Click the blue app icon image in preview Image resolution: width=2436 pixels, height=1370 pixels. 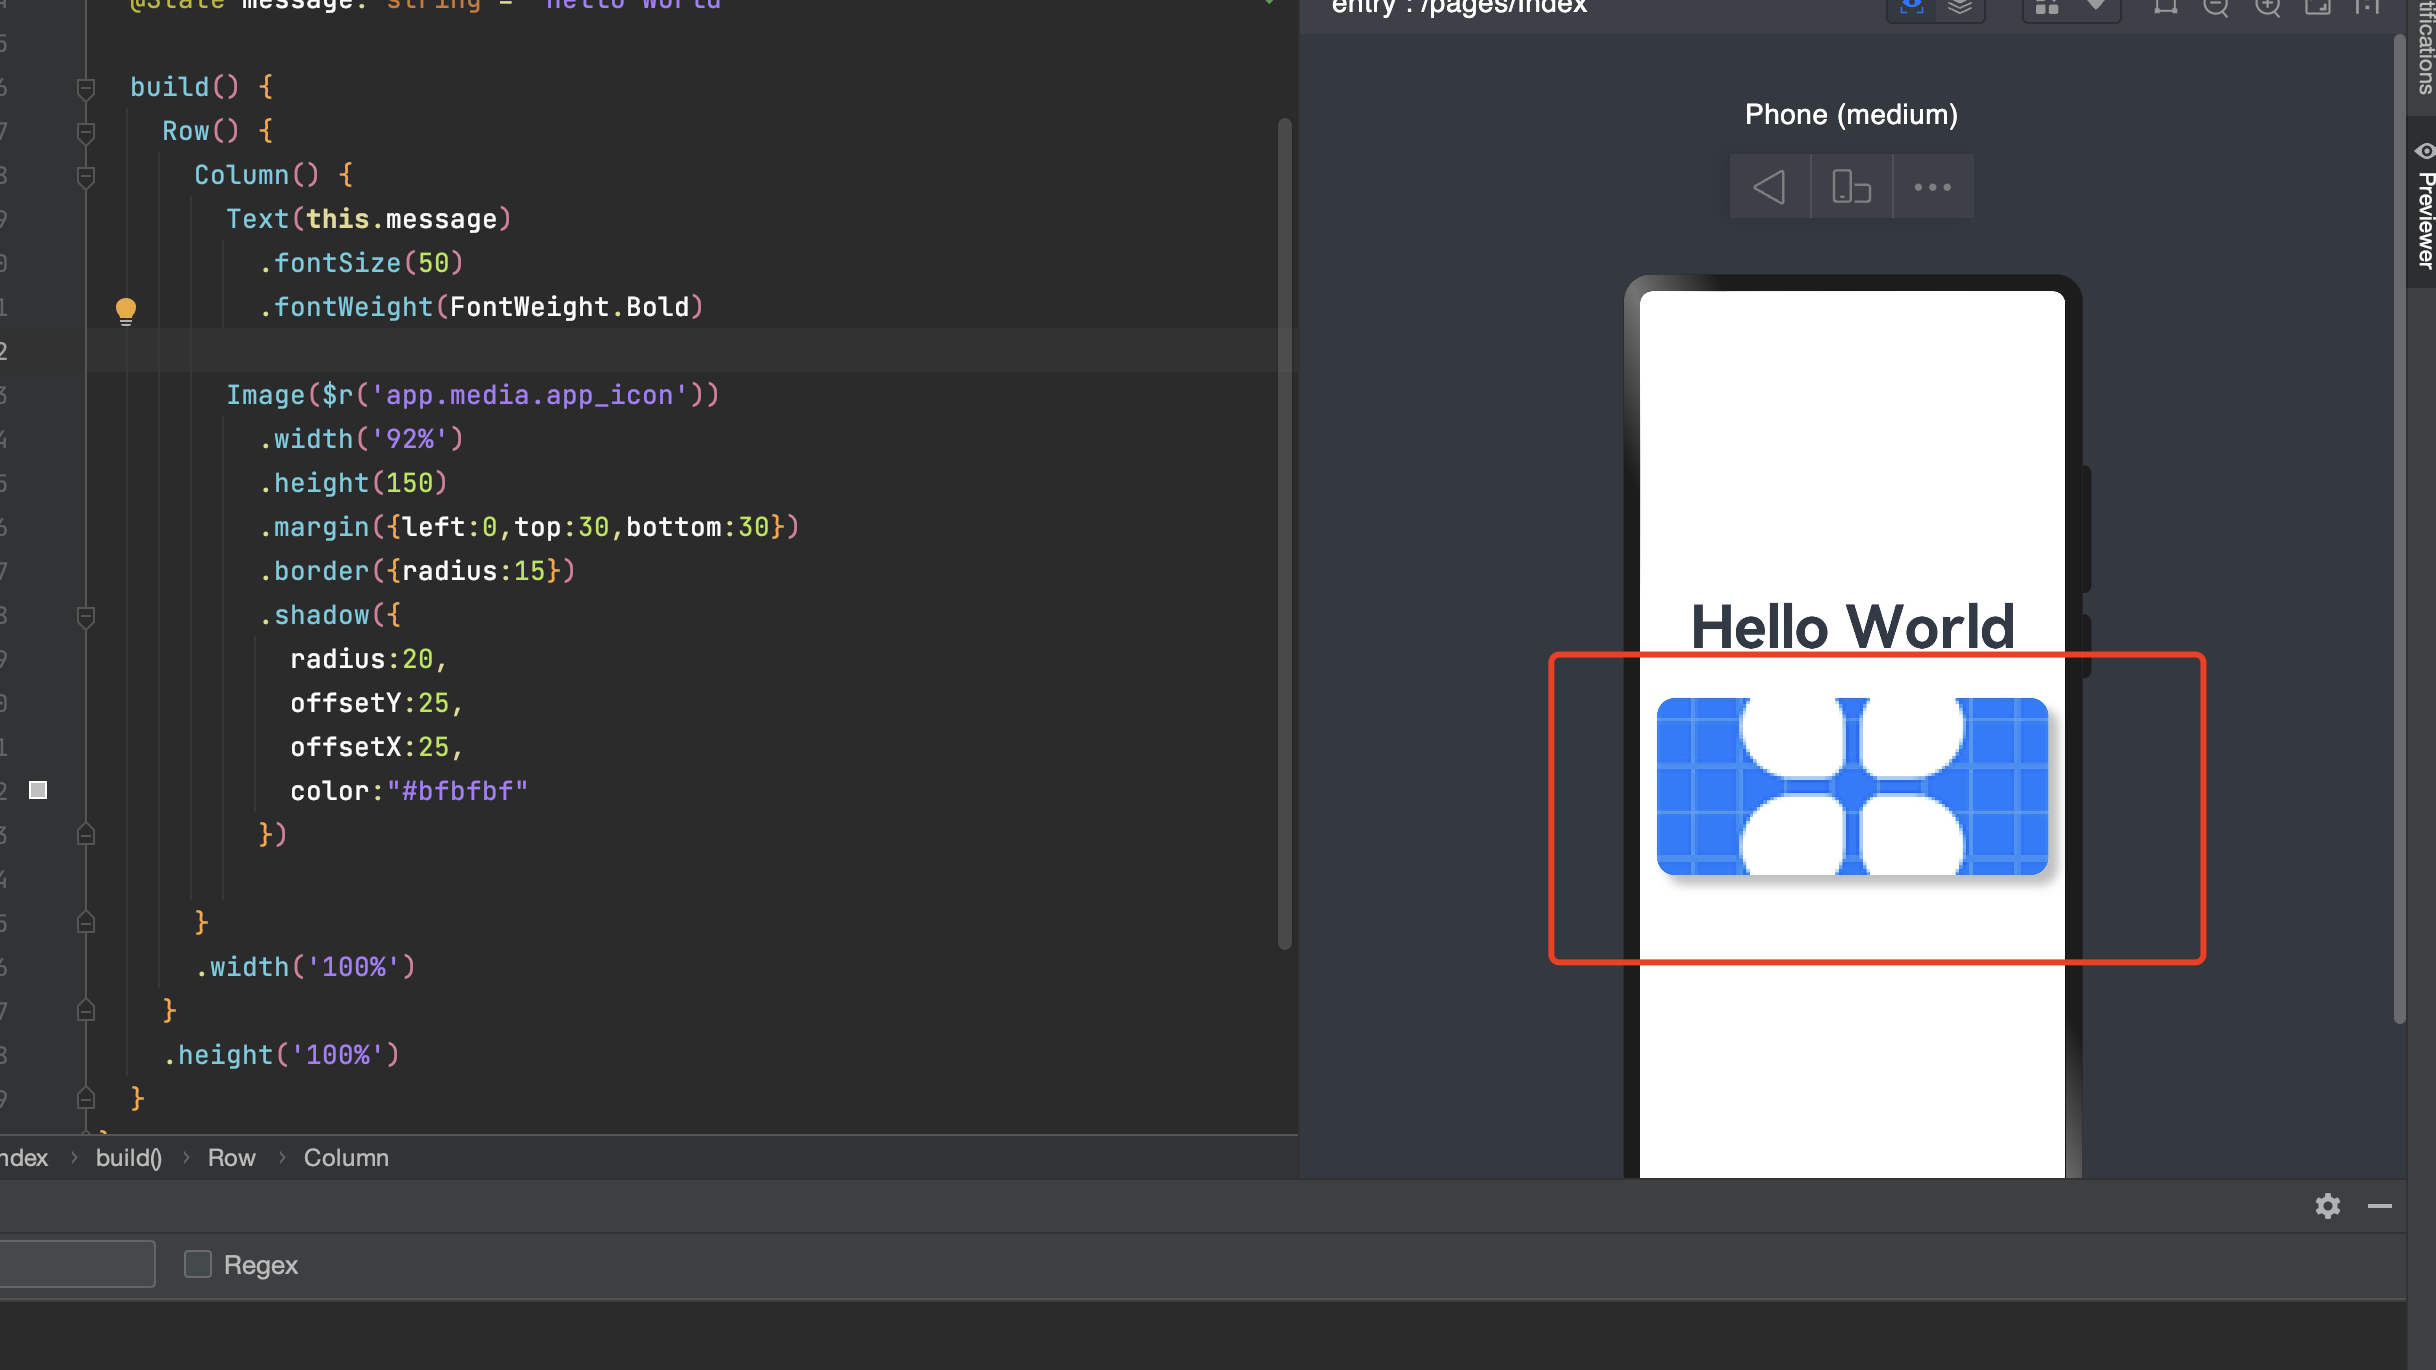[x=1852, y=786]
